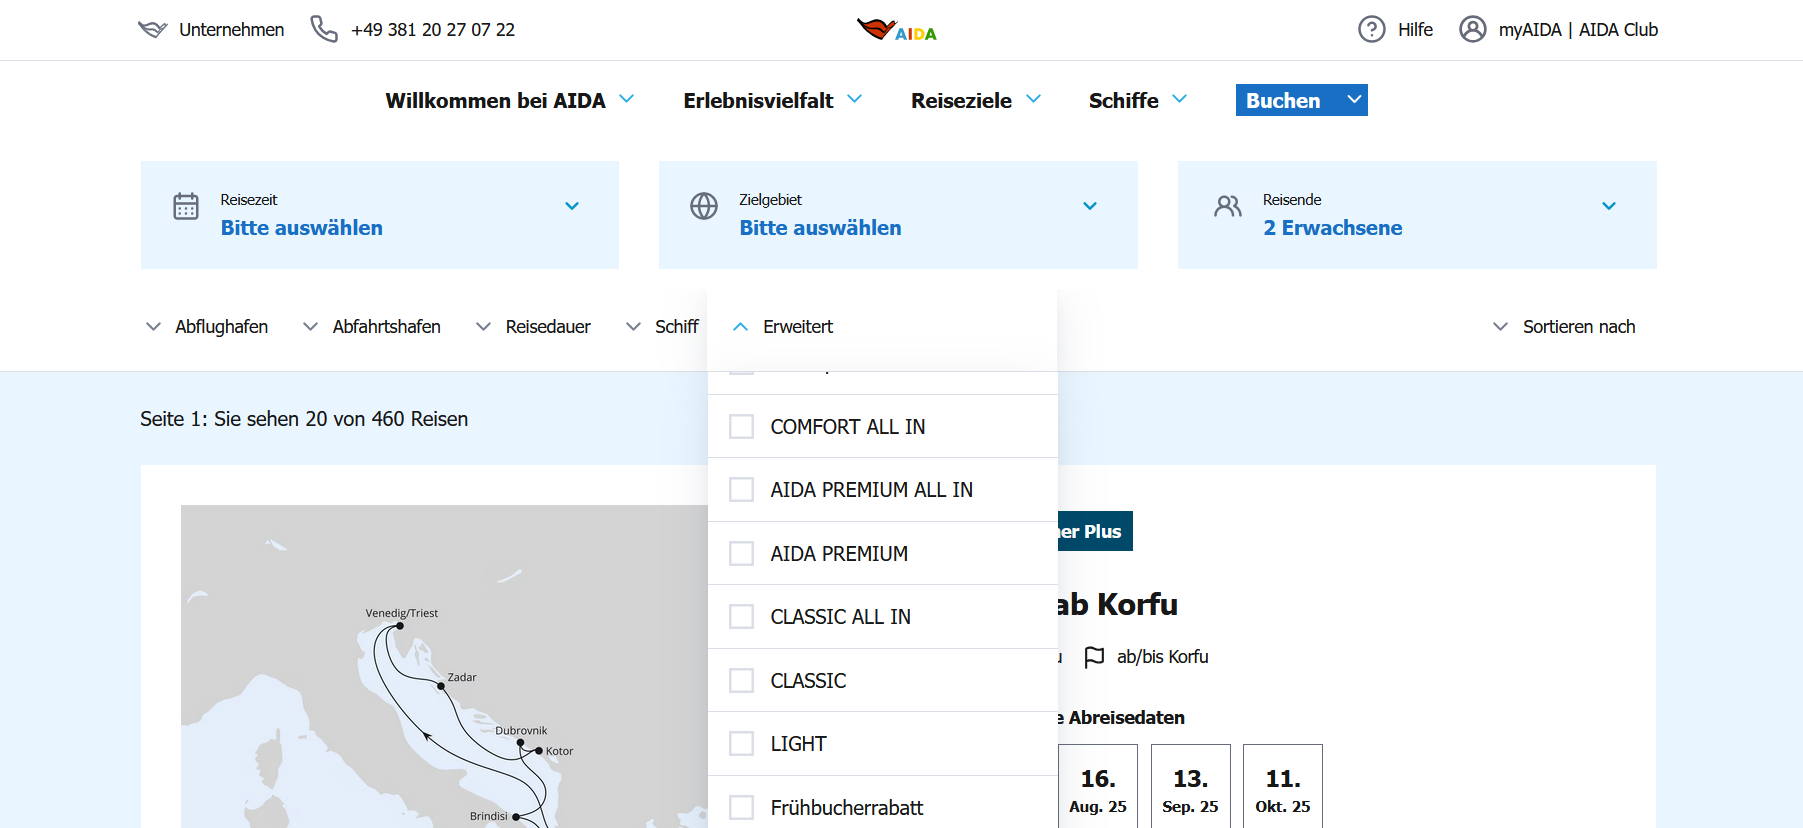
Task: Click the Unternehmen ship icon
Action: coord(152,29)
